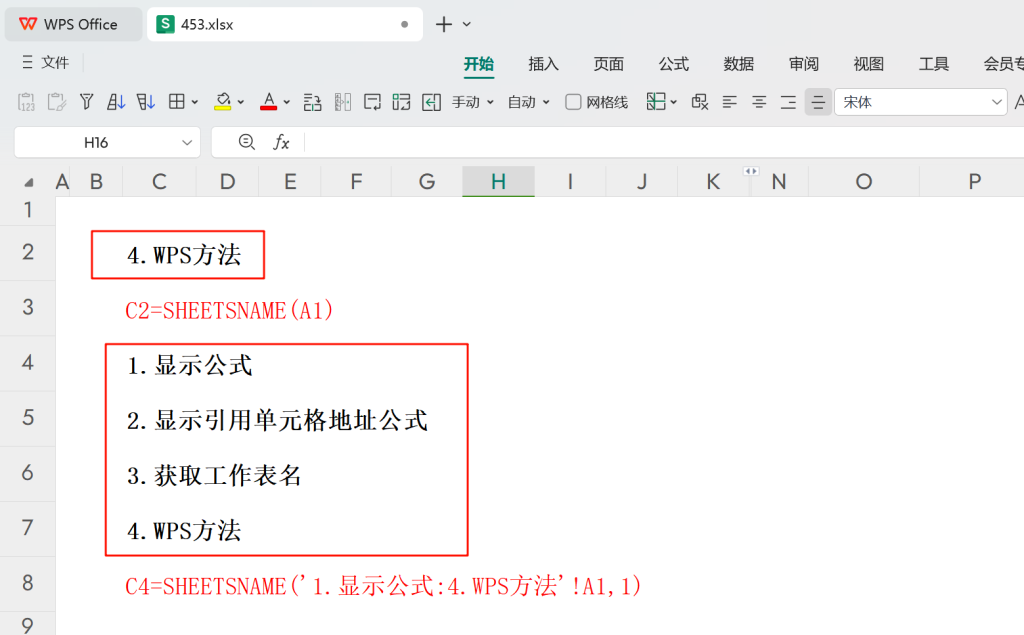Switch to the 开始 tab
Viewport: 1024px width, 635px height.
point(479,64)
